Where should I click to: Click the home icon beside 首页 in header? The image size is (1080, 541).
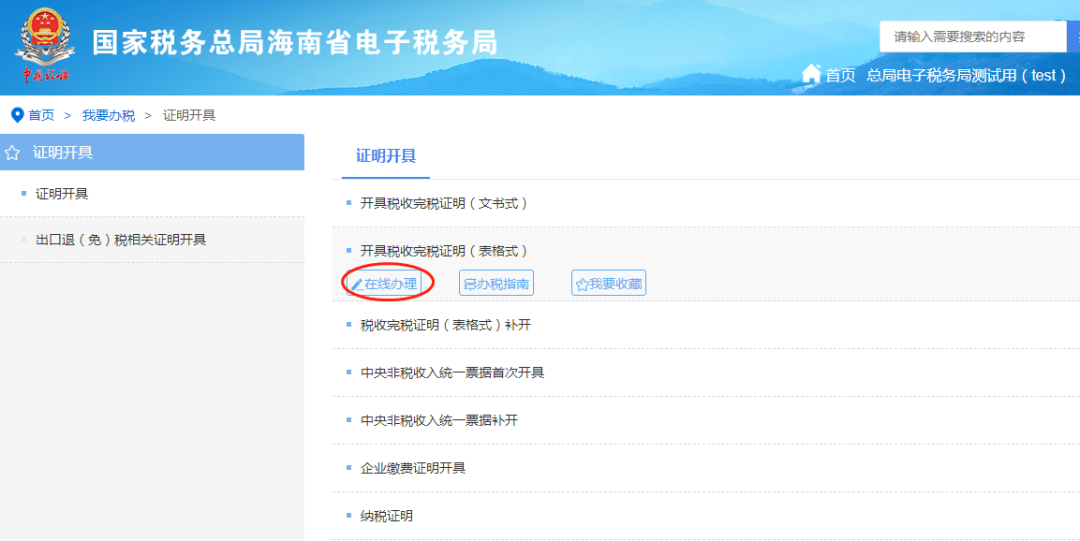(811, 73)
